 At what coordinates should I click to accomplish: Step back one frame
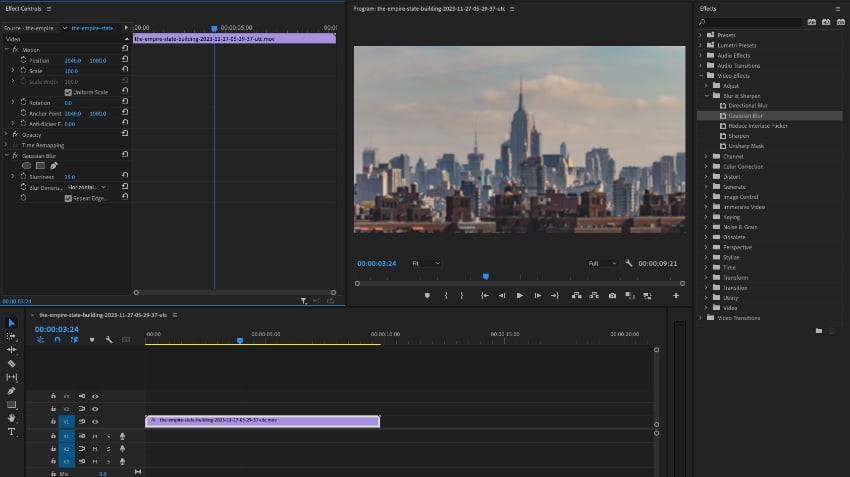point(502,295)
